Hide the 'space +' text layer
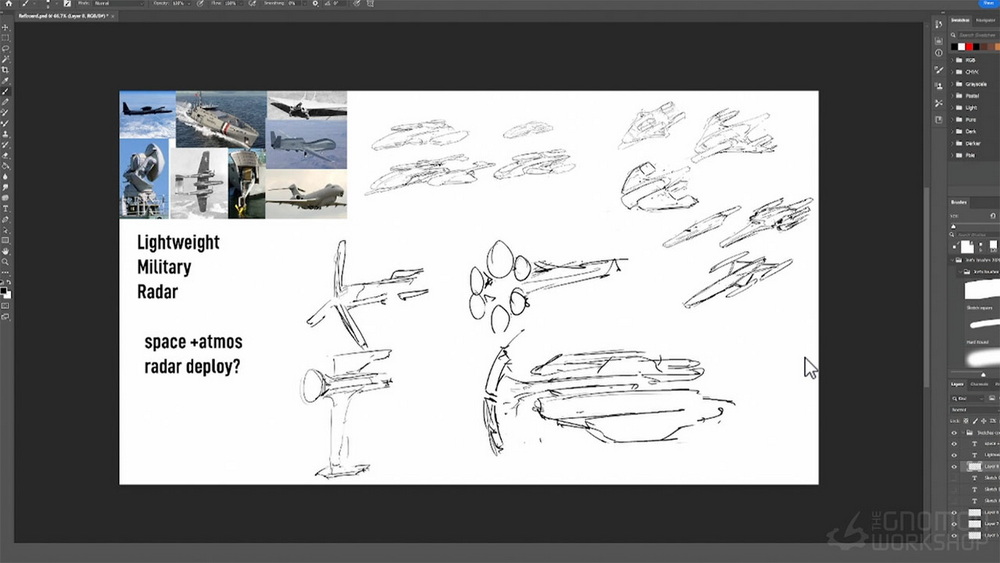This screenshot has height=563, width=1000. coord(954,444)
